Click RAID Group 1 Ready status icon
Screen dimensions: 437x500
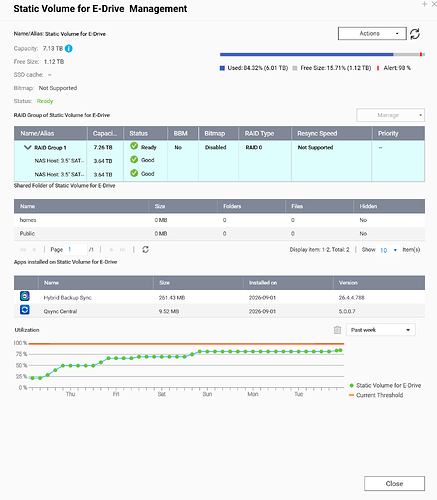coord(134,146)
